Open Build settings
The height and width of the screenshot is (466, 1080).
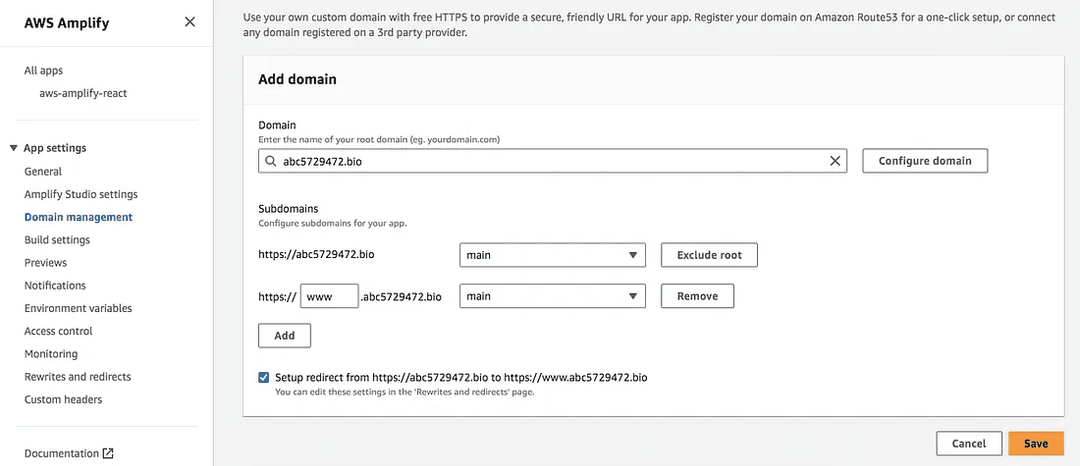(57, 240)
